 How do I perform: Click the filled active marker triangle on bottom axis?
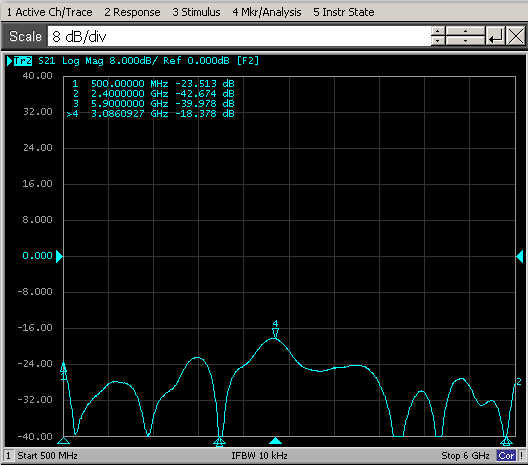275,441
